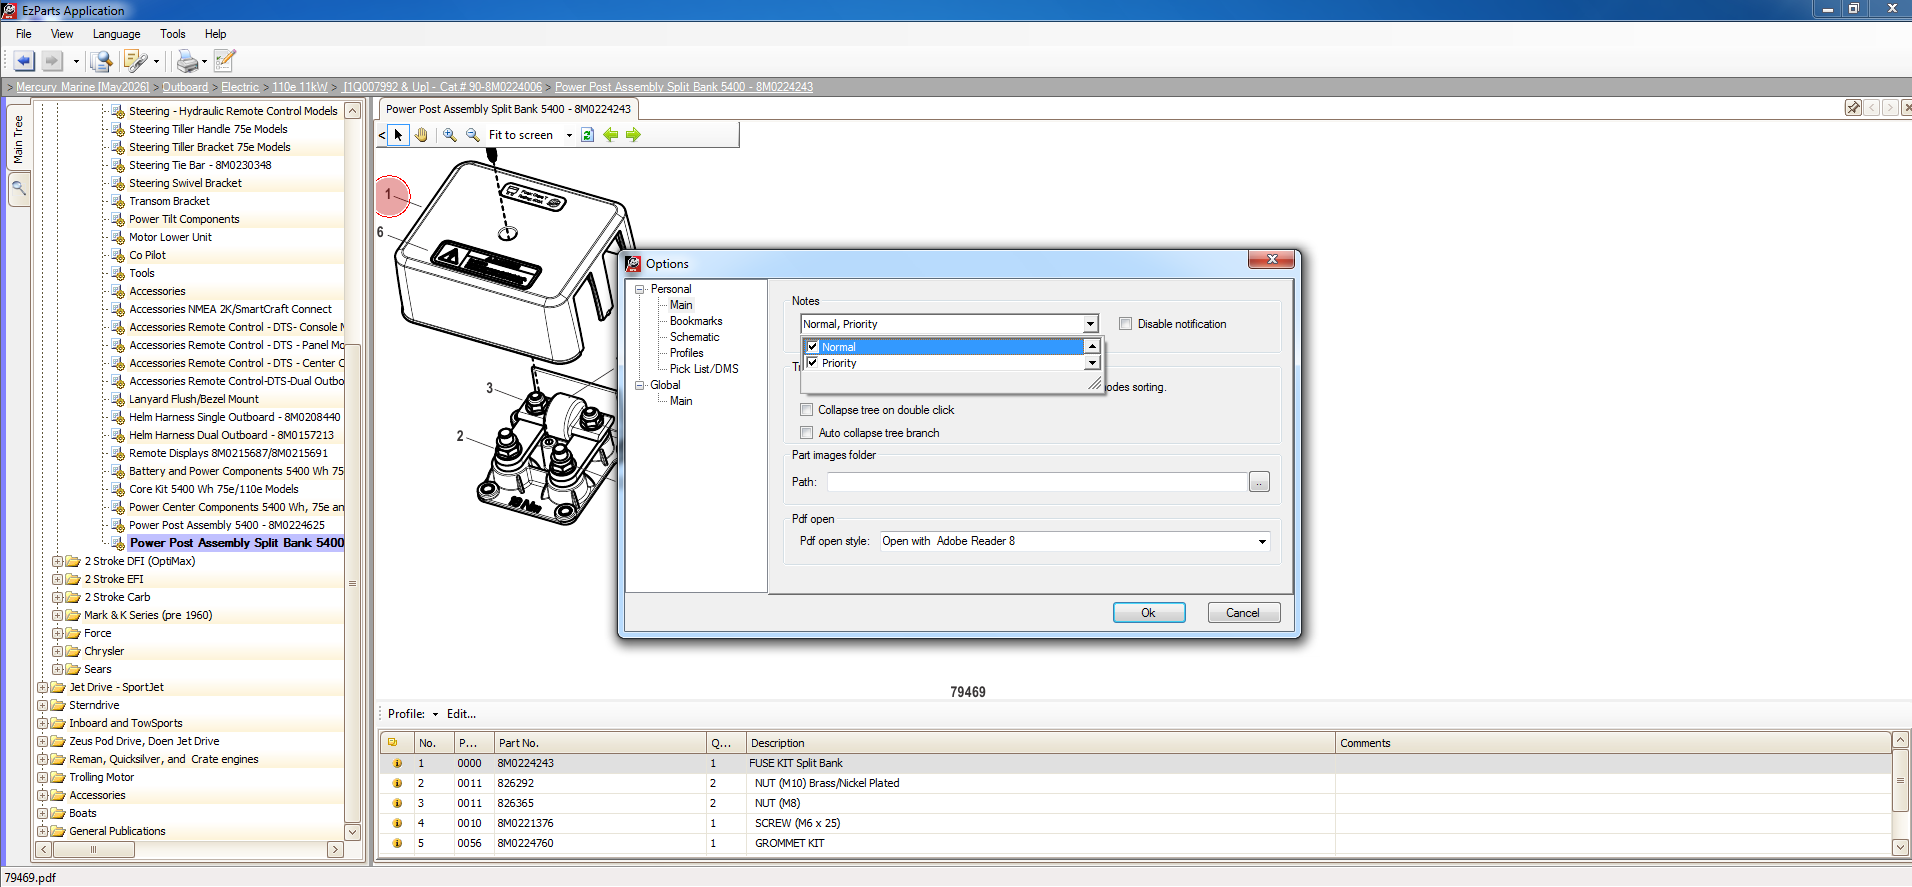Open the checklist pencil pick list icon
Screen dimensions: 1912x887
pyautogui.click(x=225, y=61)
